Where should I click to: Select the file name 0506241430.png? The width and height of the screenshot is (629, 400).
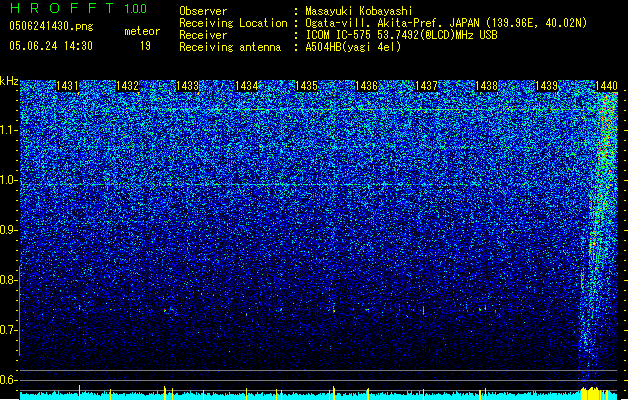pyautogui.click(x=51, y=26)
